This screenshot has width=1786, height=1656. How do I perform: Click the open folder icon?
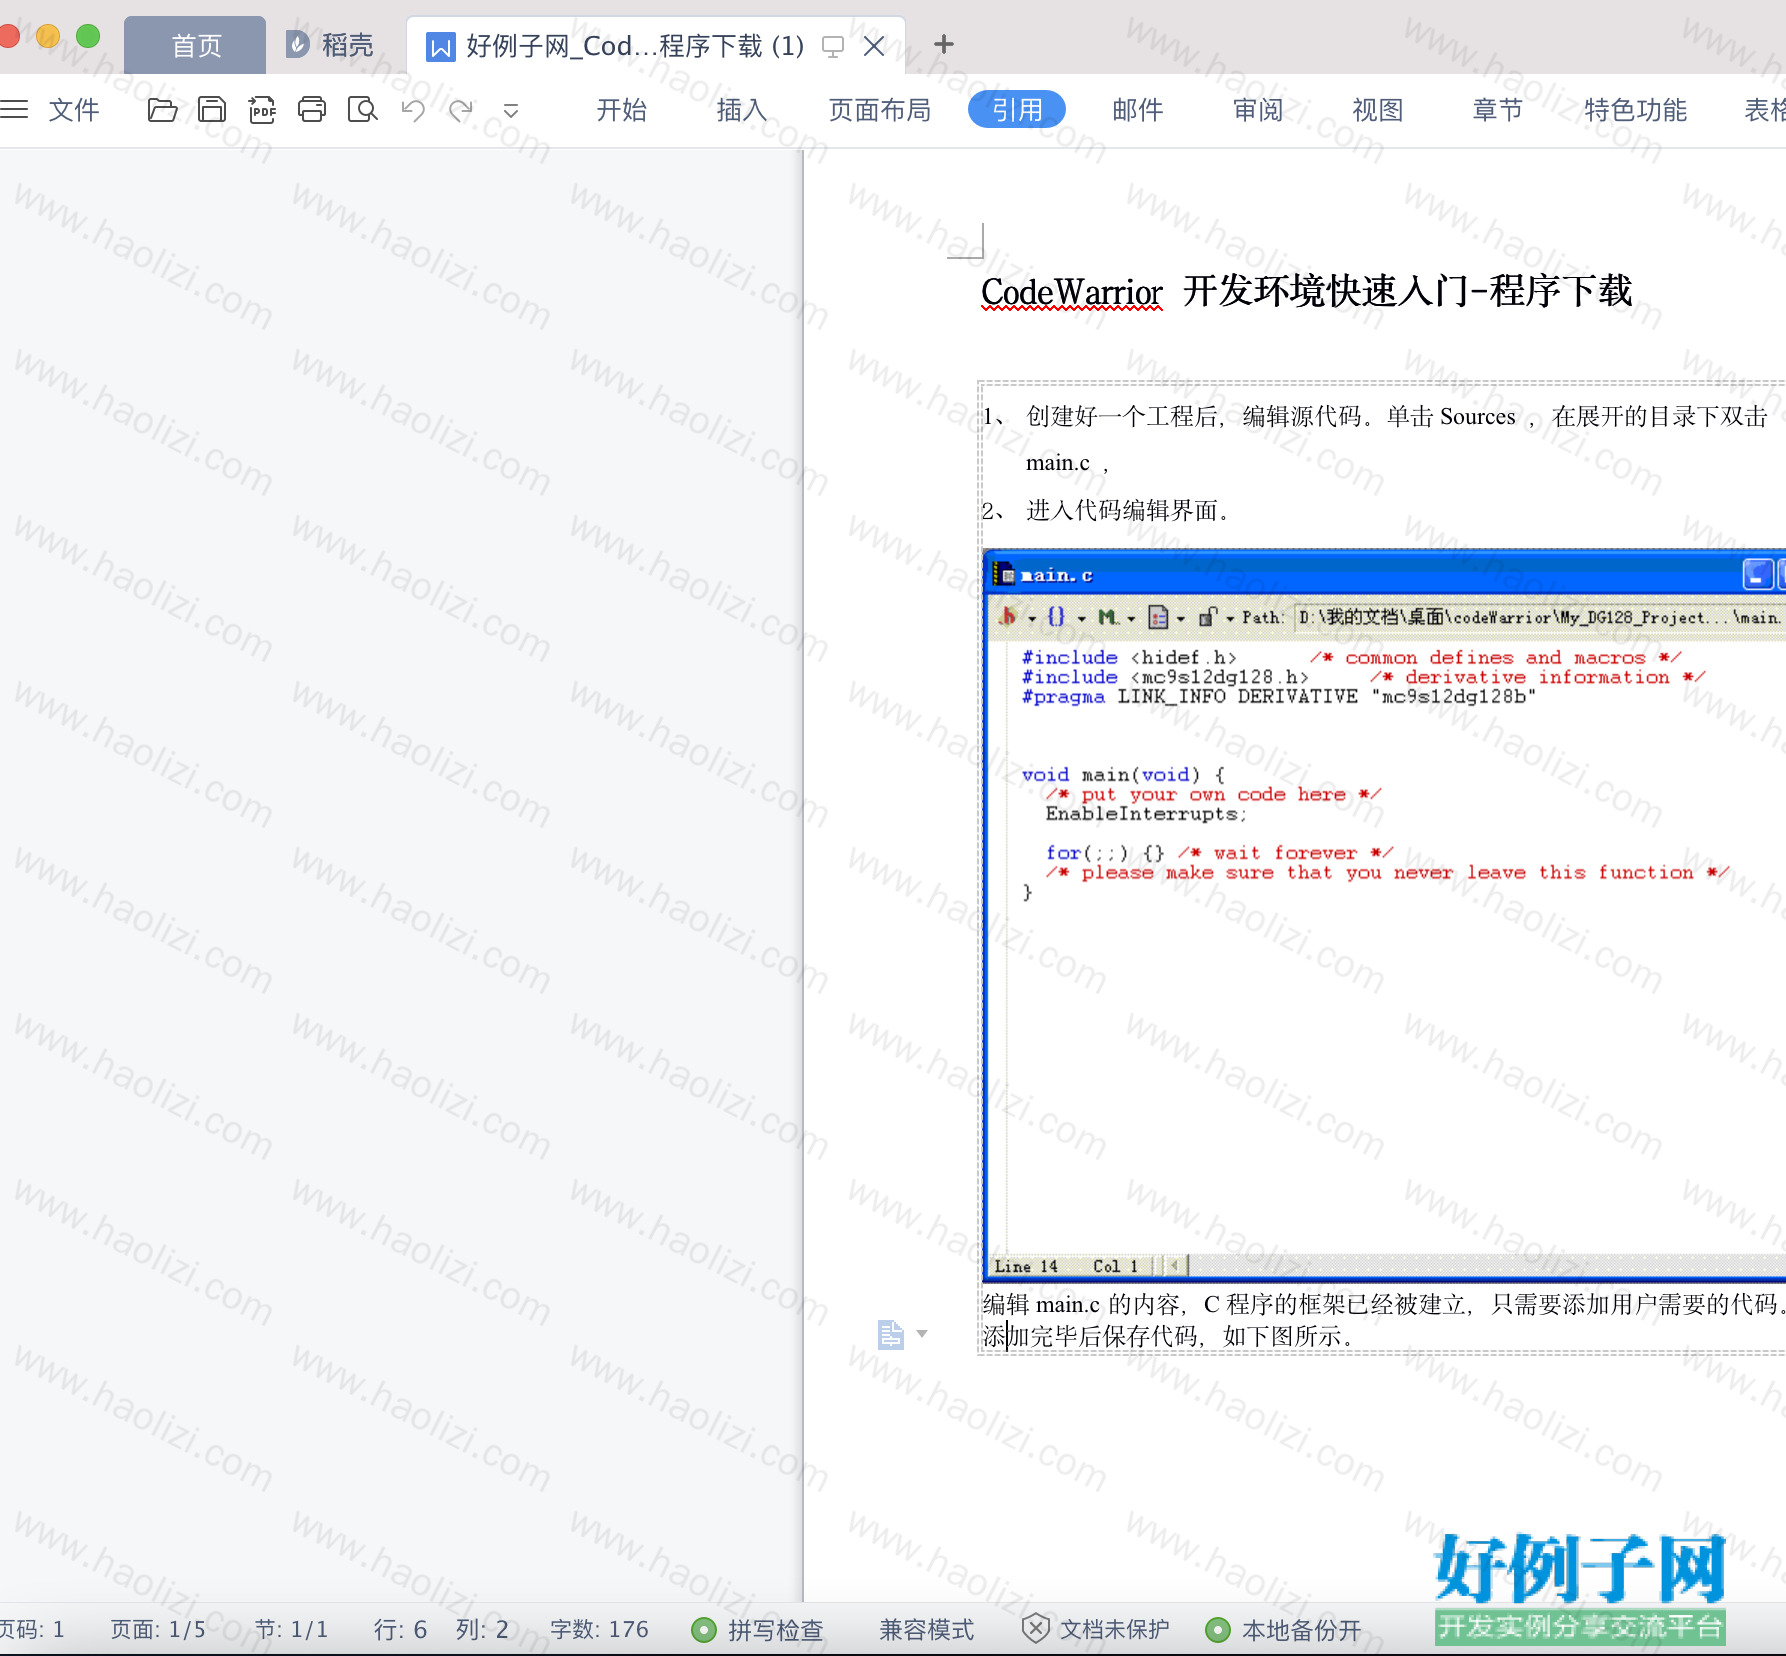click(162, 110)
